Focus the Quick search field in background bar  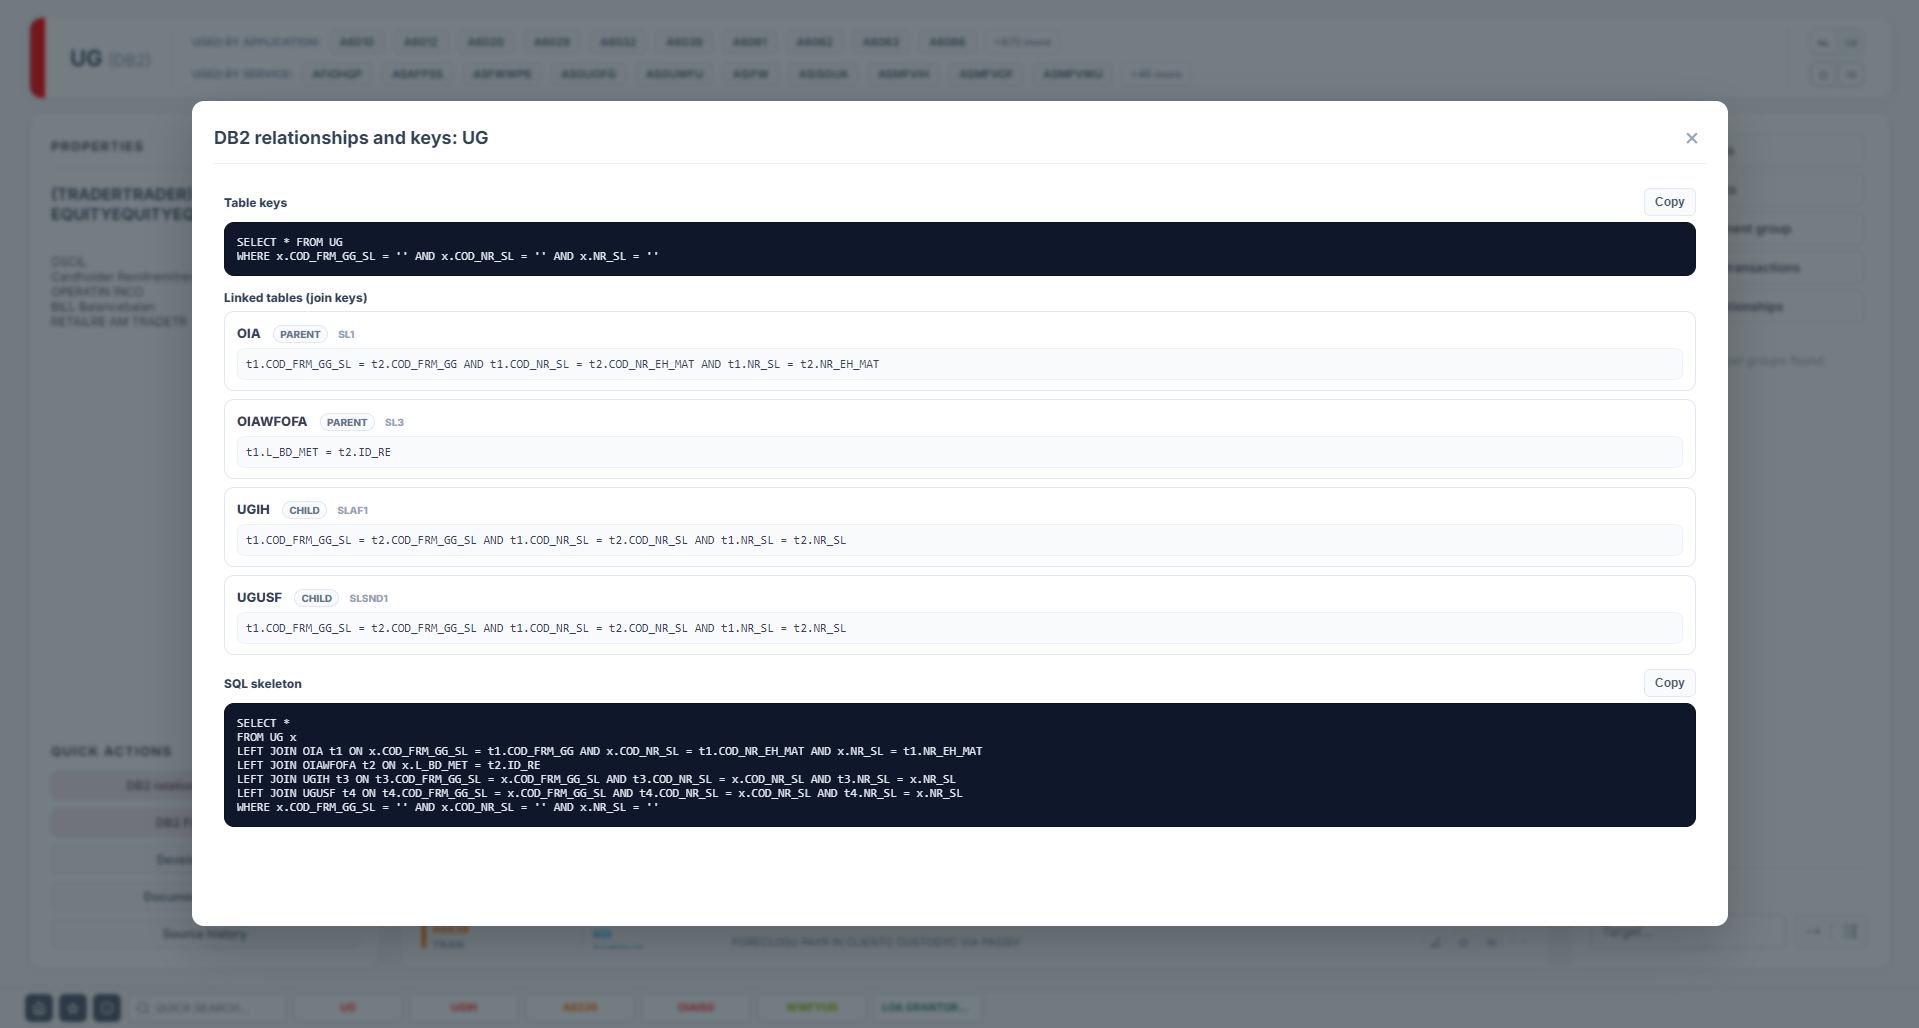tap(207, 1007)
